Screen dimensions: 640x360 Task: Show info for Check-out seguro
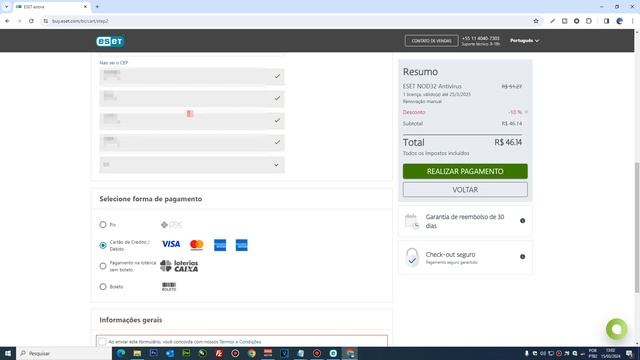(x=522, y=257)
